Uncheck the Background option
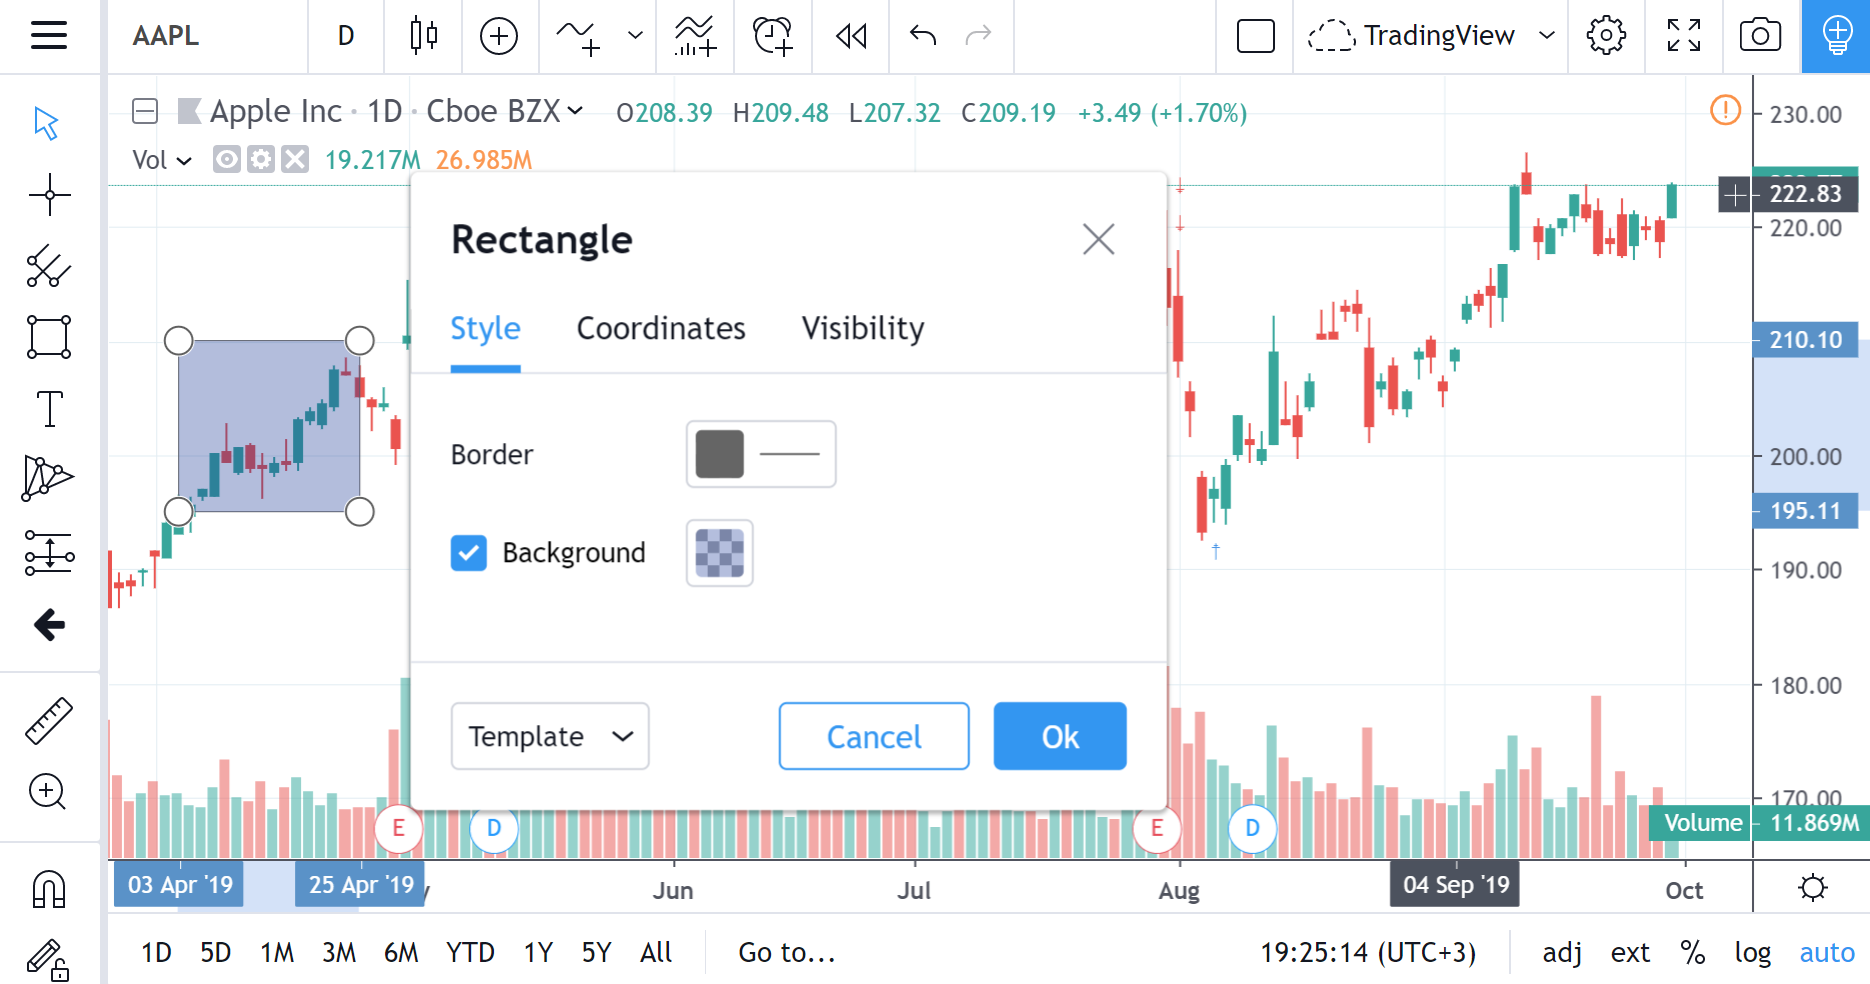Image resolution: width=1870 pixels, height=984 pixels. click(x=469, y=552)
